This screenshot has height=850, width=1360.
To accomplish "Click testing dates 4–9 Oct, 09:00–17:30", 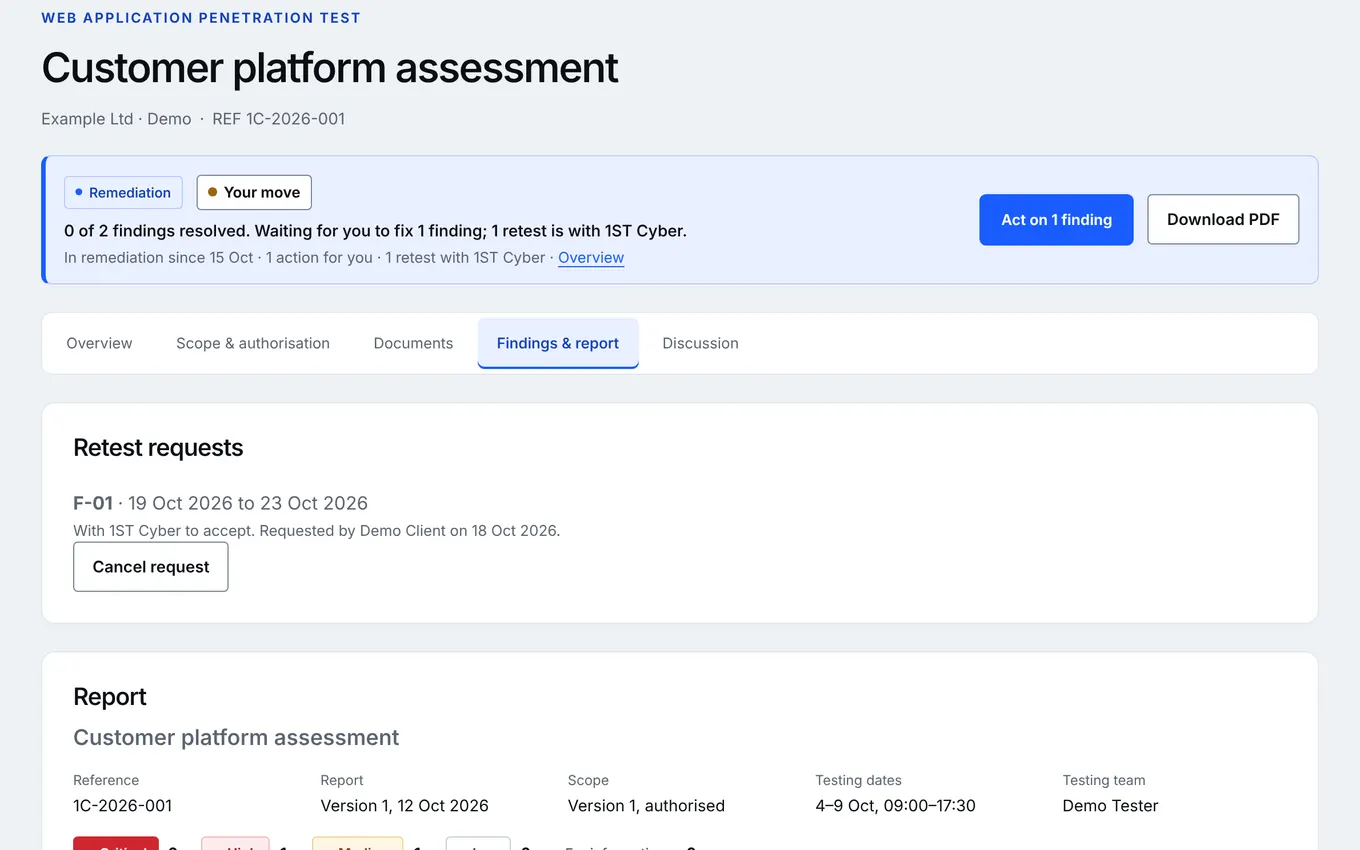I will pos(895,806).
